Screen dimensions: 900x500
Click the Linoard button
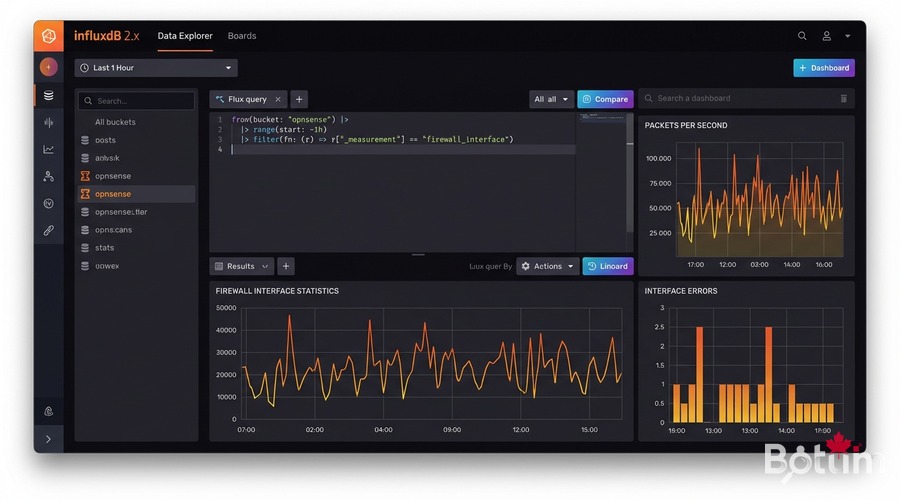point(608,266)
